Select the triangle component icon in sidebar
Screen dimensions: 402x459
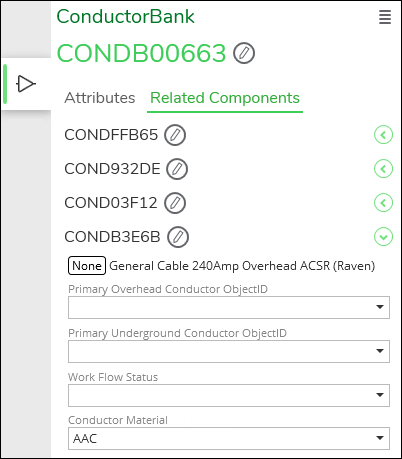26,84
